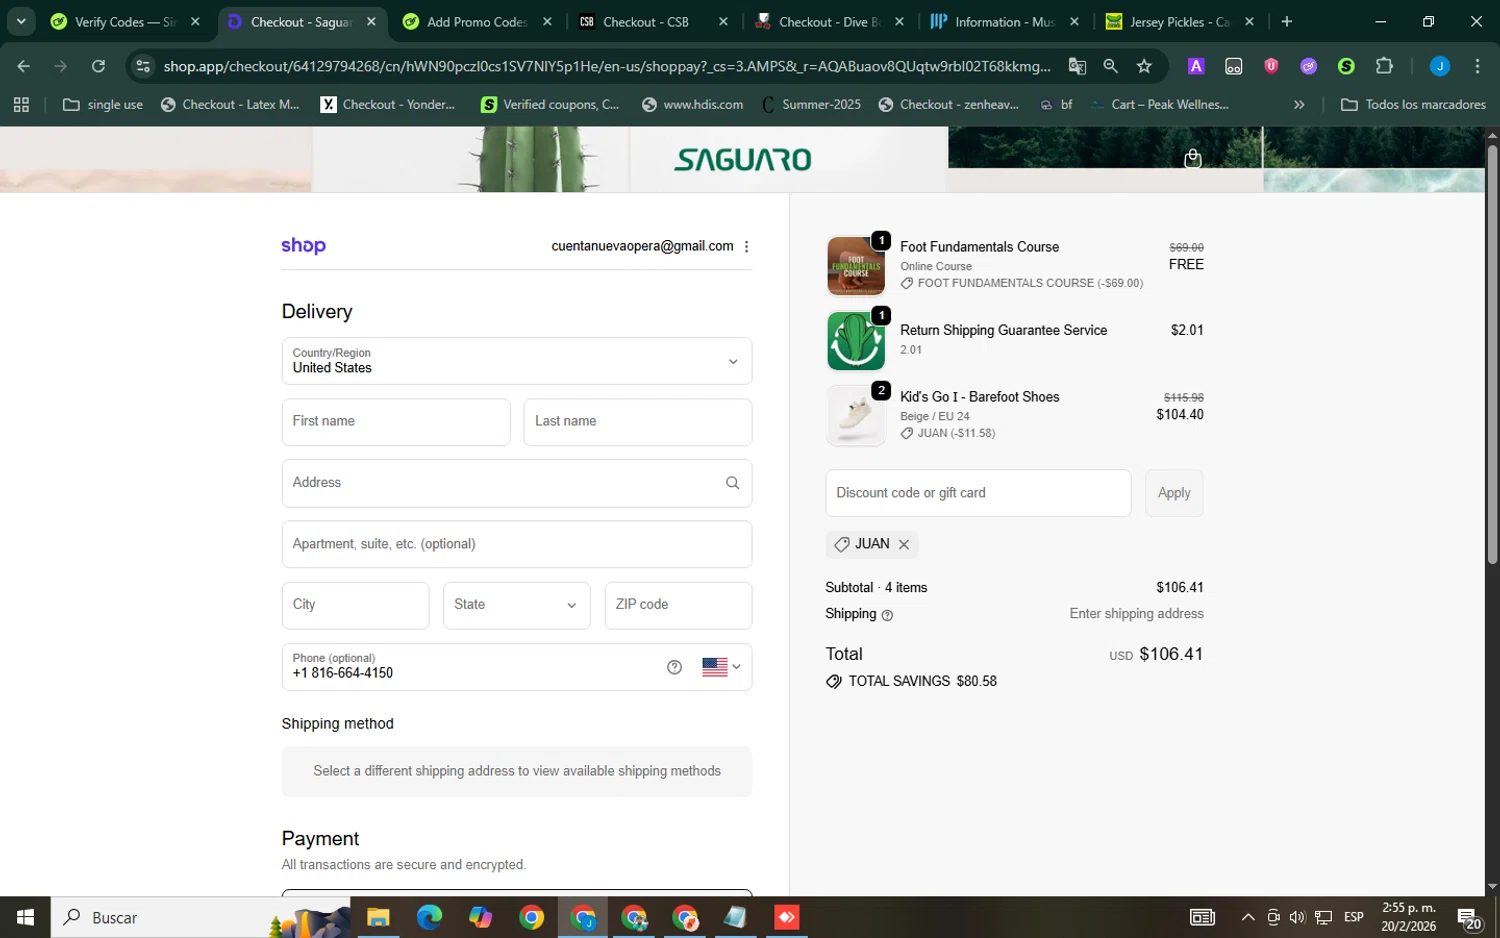1500x938 pixels.
Task: Click the Discount code or gift card field
Action: (978, 493)
